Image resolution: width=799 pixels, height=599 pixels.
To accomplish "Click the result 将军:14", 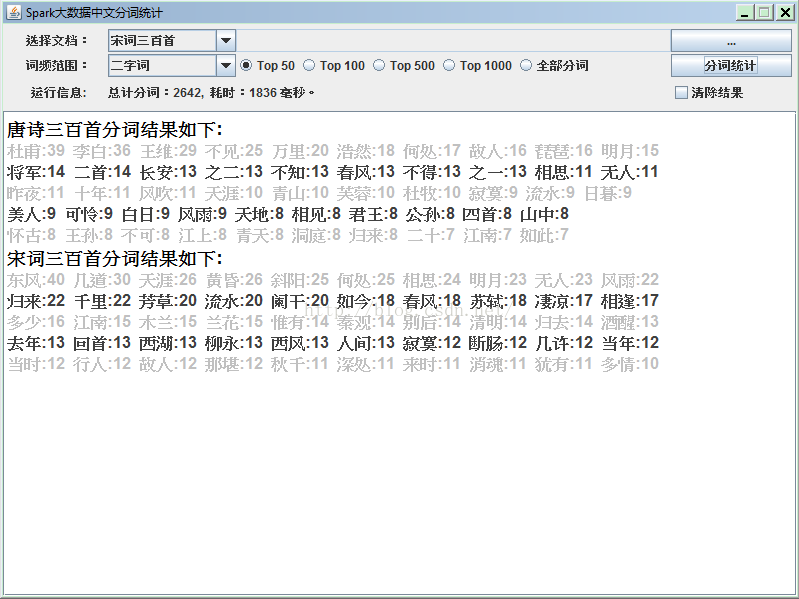I will [x=36, y=172].
